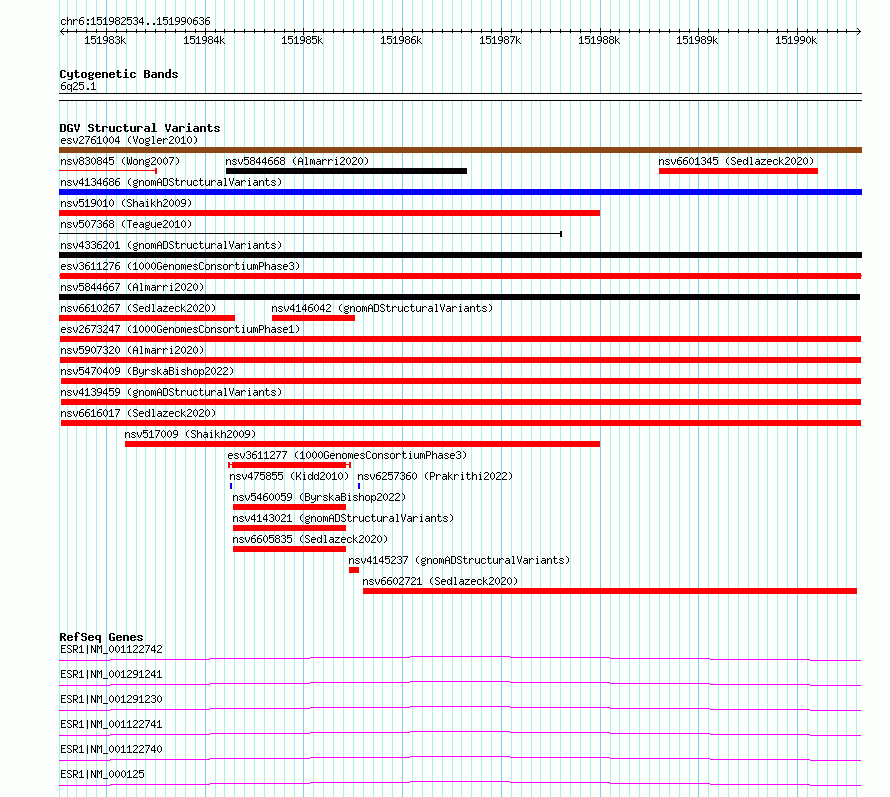890x797 pixels.
Task: Click the ESR1|NM_001291230 transcript label
Action: click(x=111, y=699)
